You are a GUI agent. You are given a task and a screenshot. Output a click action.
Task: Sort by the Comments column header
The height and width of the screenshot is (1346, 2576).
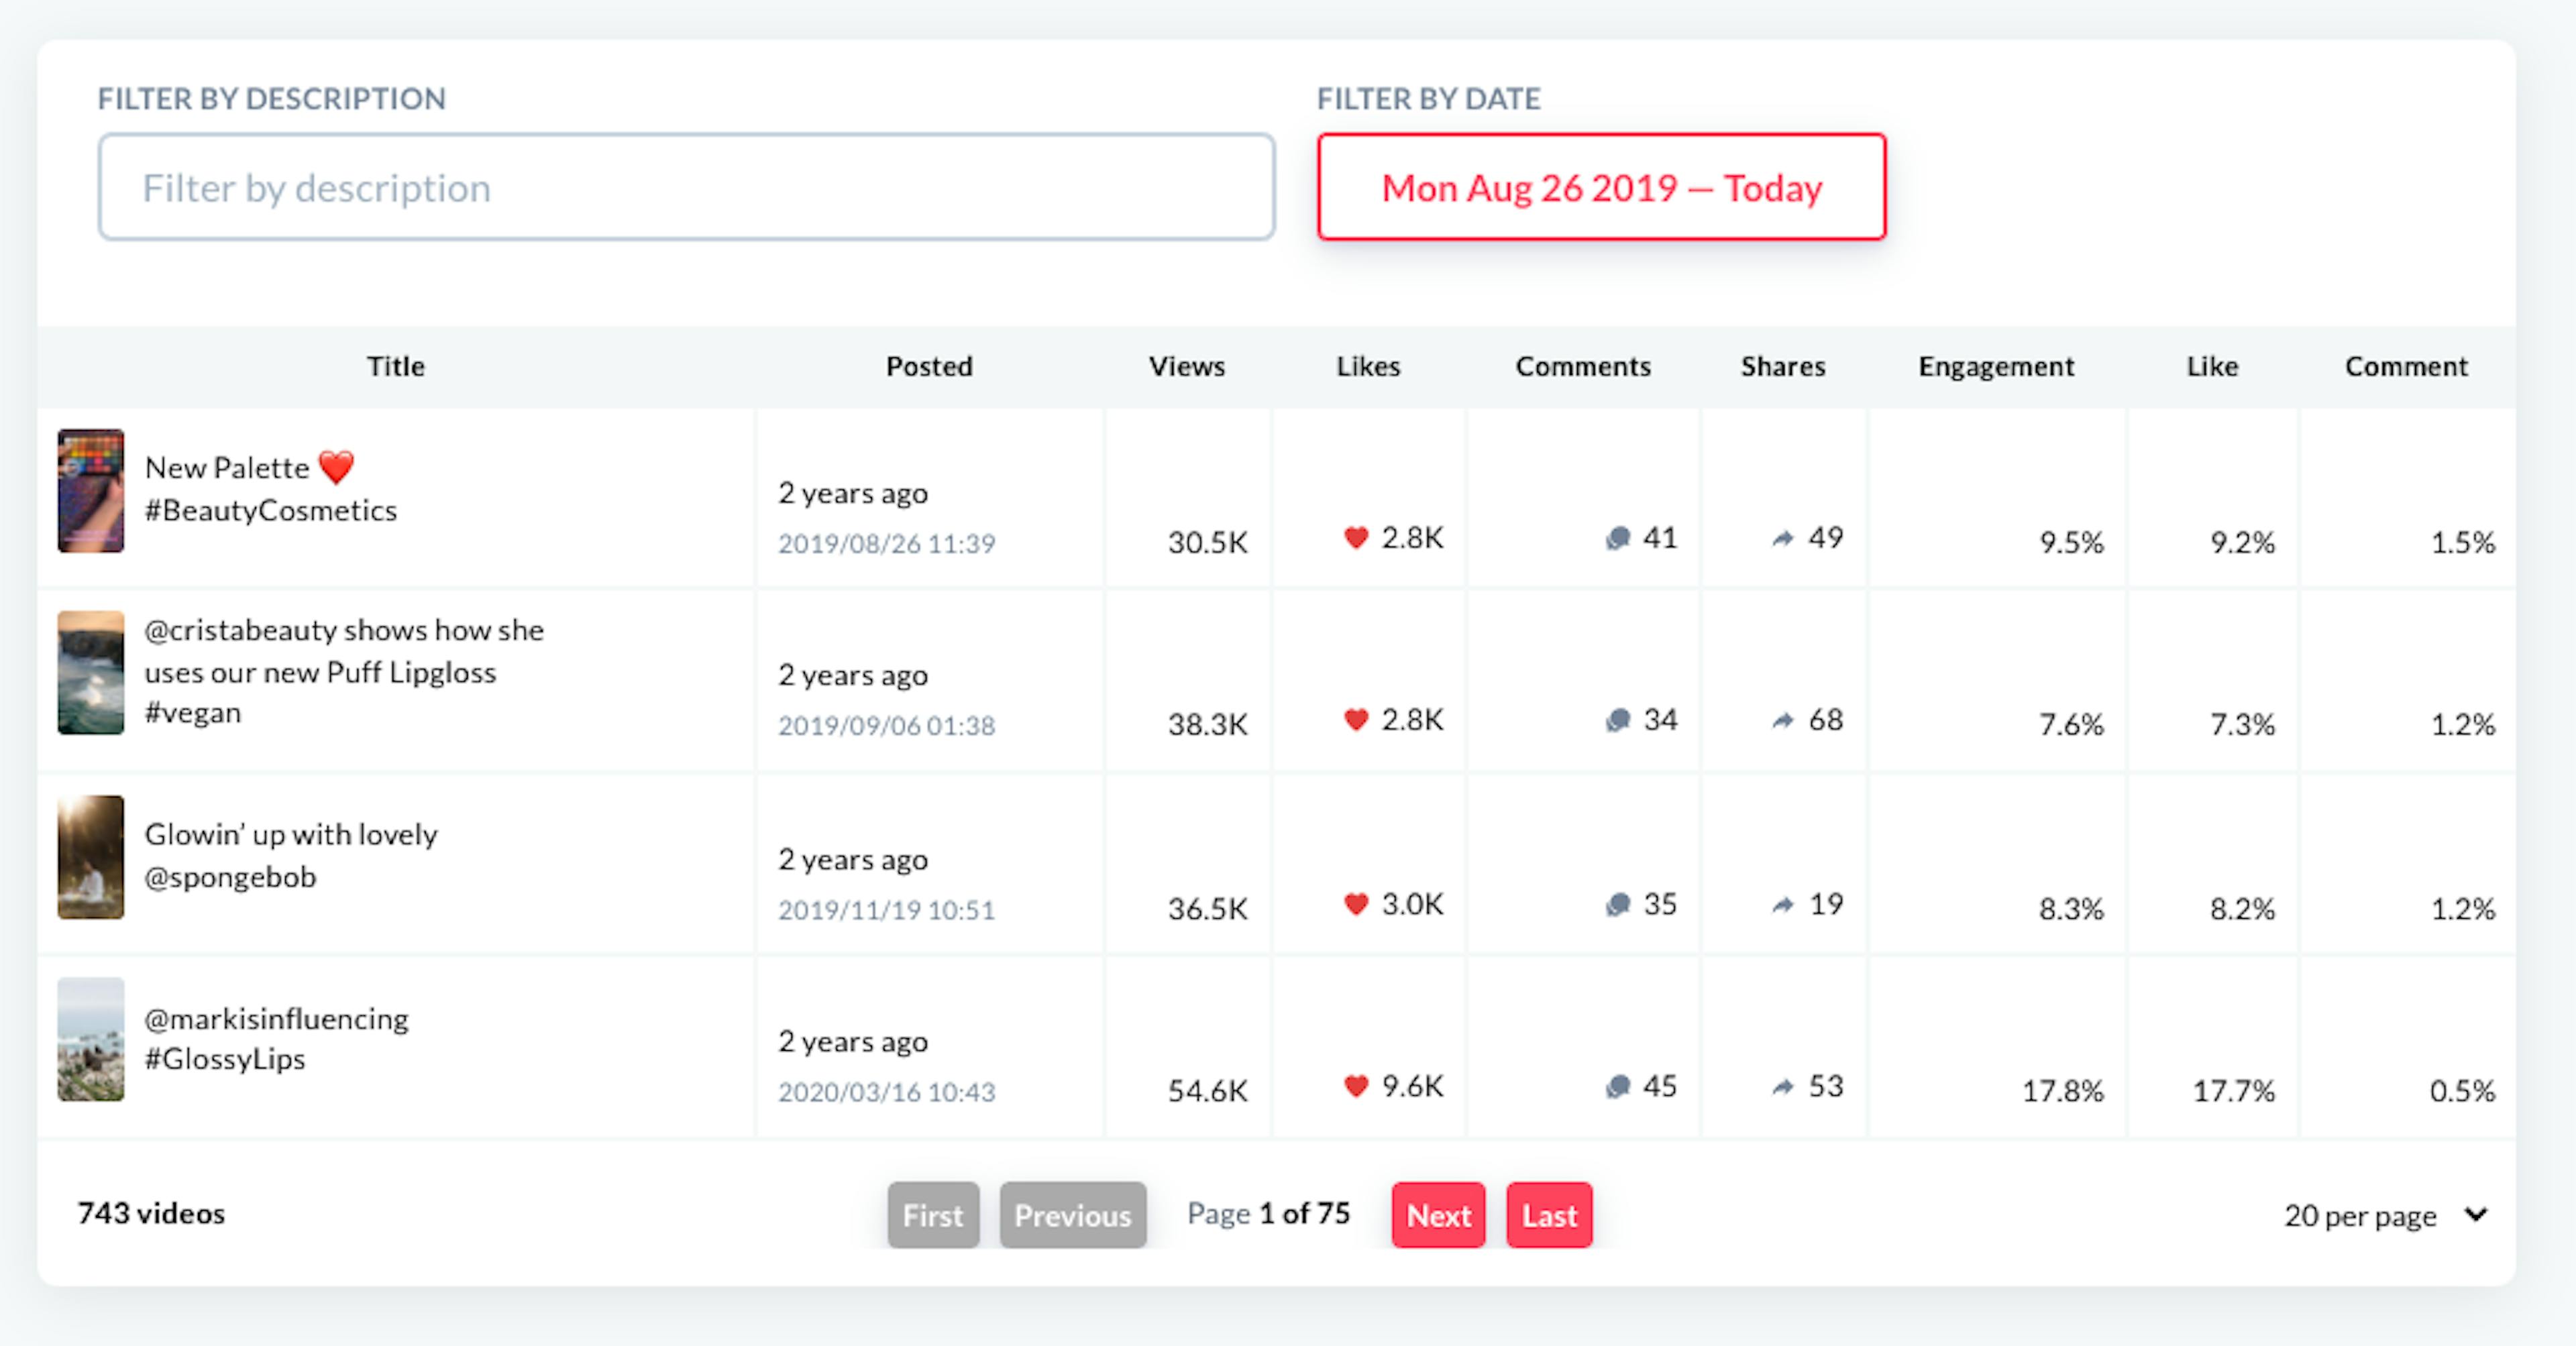(x=1583, y=366)
